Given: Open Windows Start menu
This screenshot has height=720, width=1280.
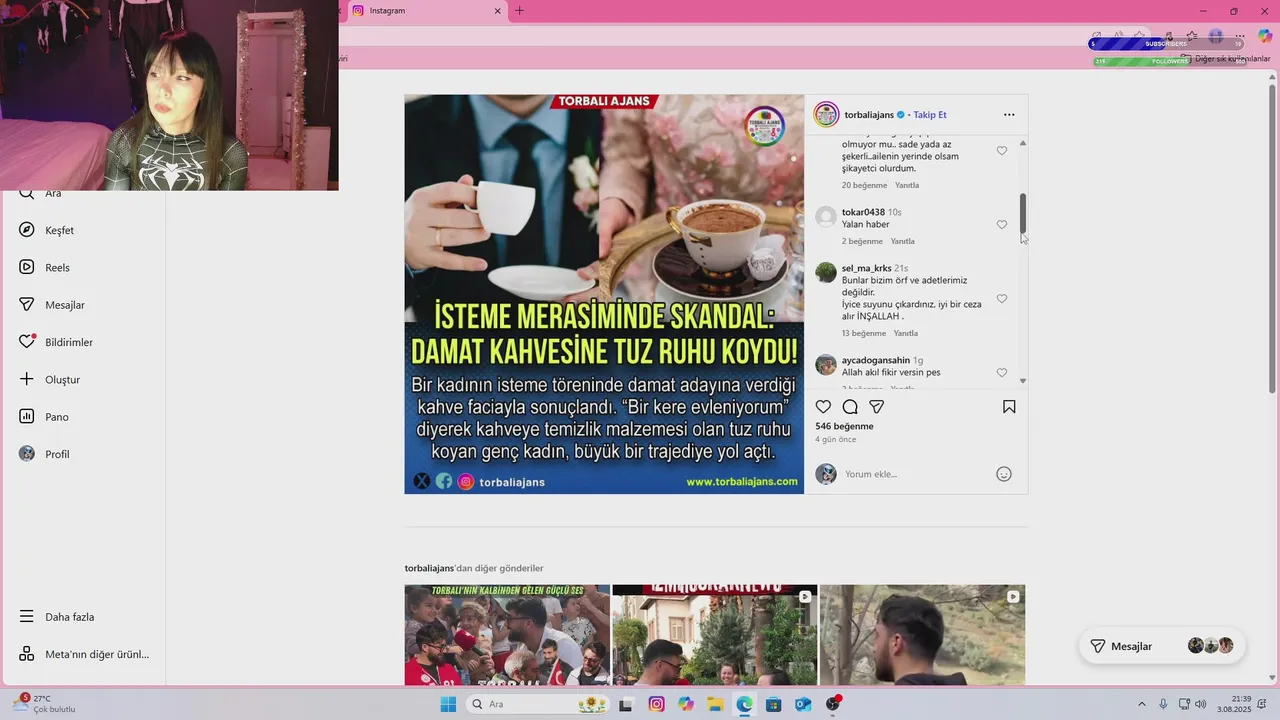Looking at the screenshot, I should (x=448, y=704).
